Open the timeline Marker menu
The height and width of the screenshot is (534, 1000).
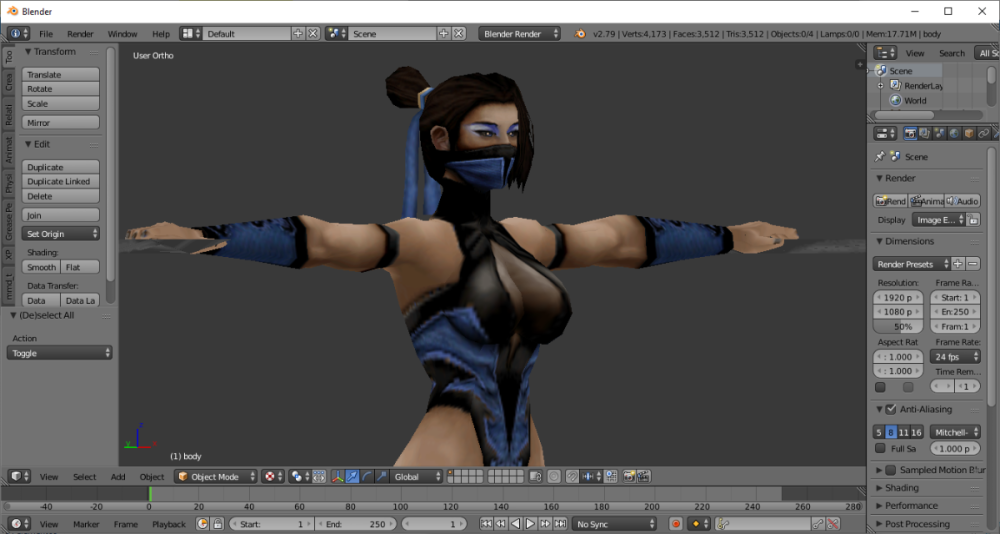click(86, 524)
